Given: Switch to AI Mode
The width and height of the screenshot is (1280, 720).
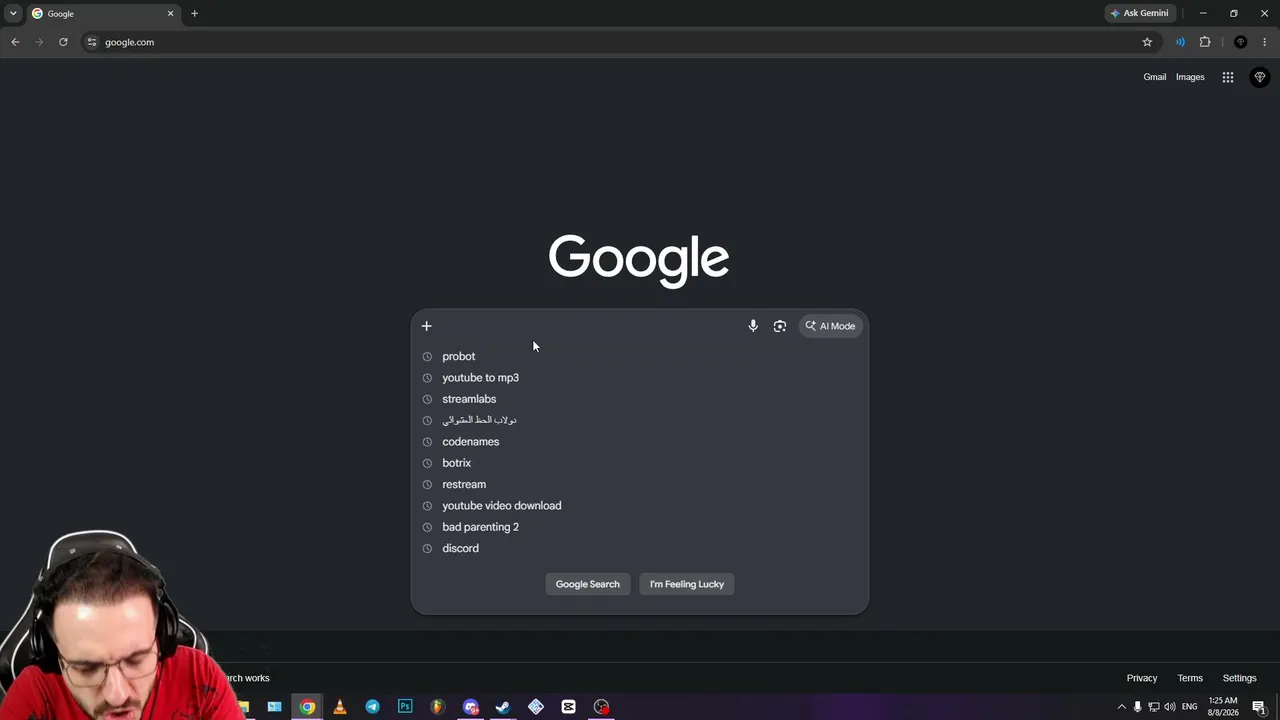Looking at the screenshot, I should pos(831,326).
